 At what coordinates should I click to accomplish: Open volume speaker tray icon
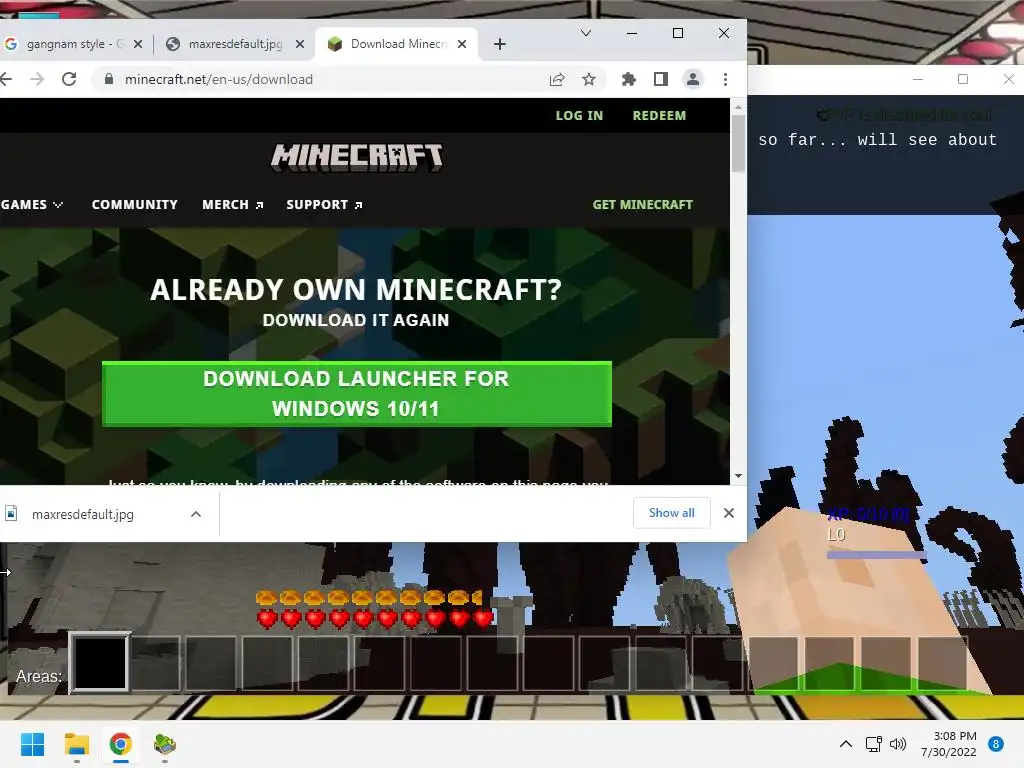[899, 744]
